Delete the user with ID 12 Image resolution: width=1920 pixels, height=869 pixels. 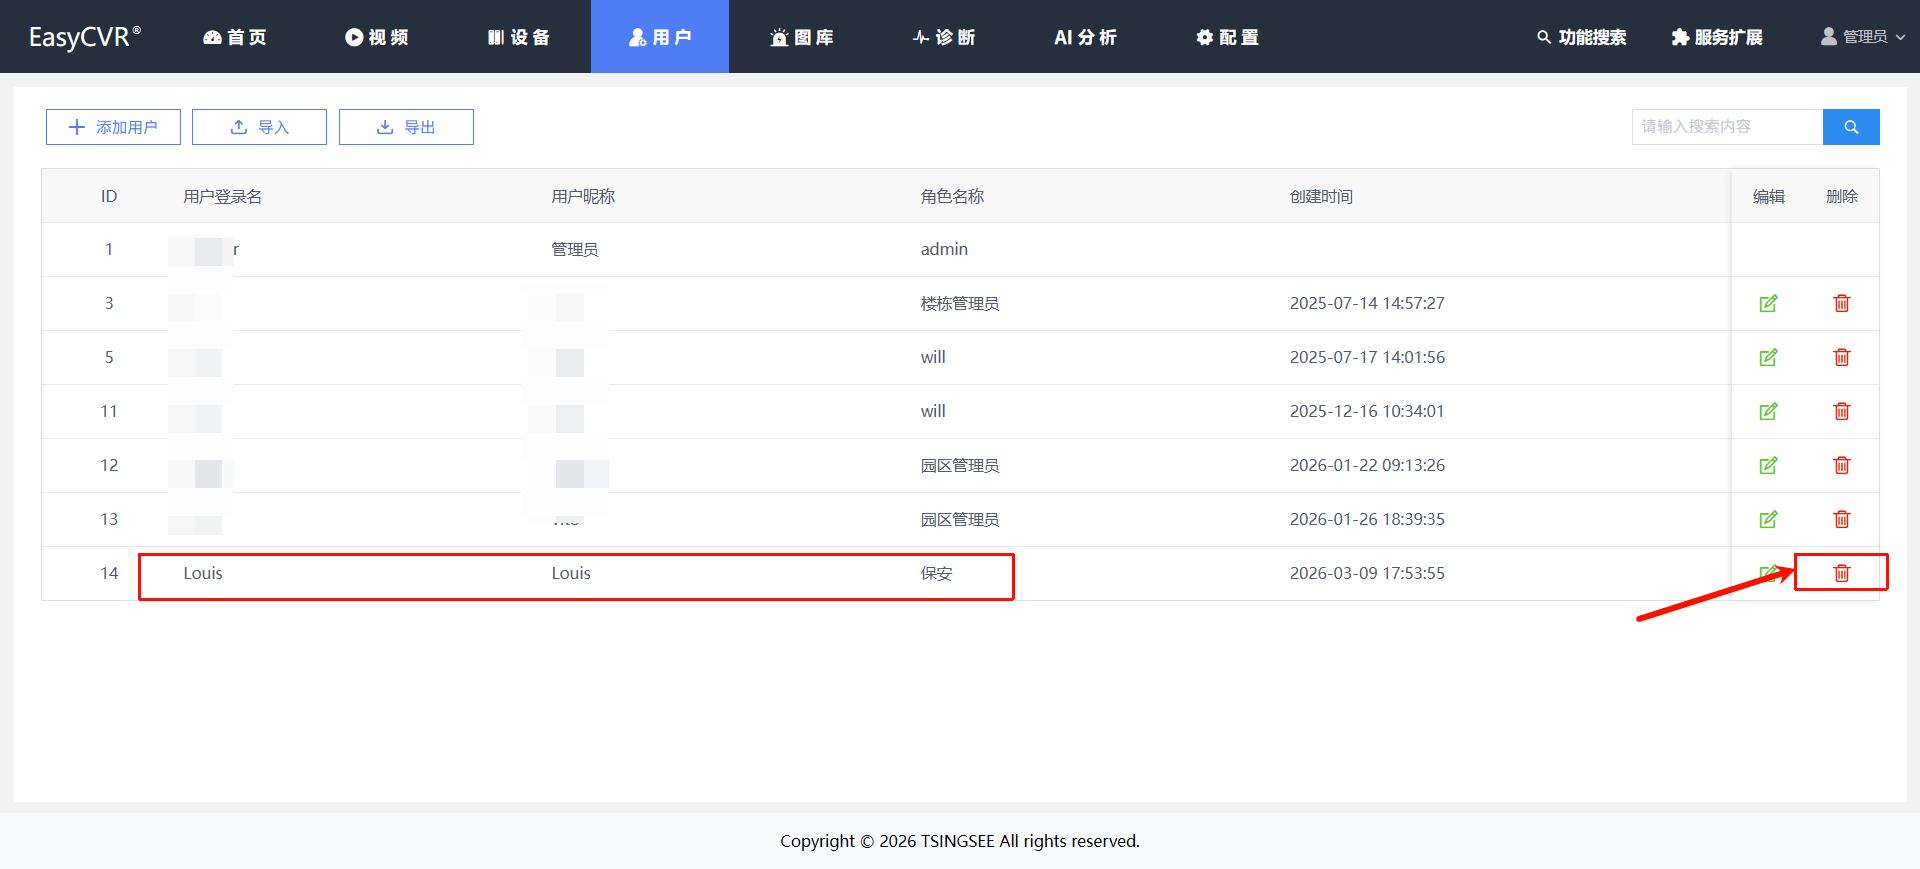click(1841, 465)
